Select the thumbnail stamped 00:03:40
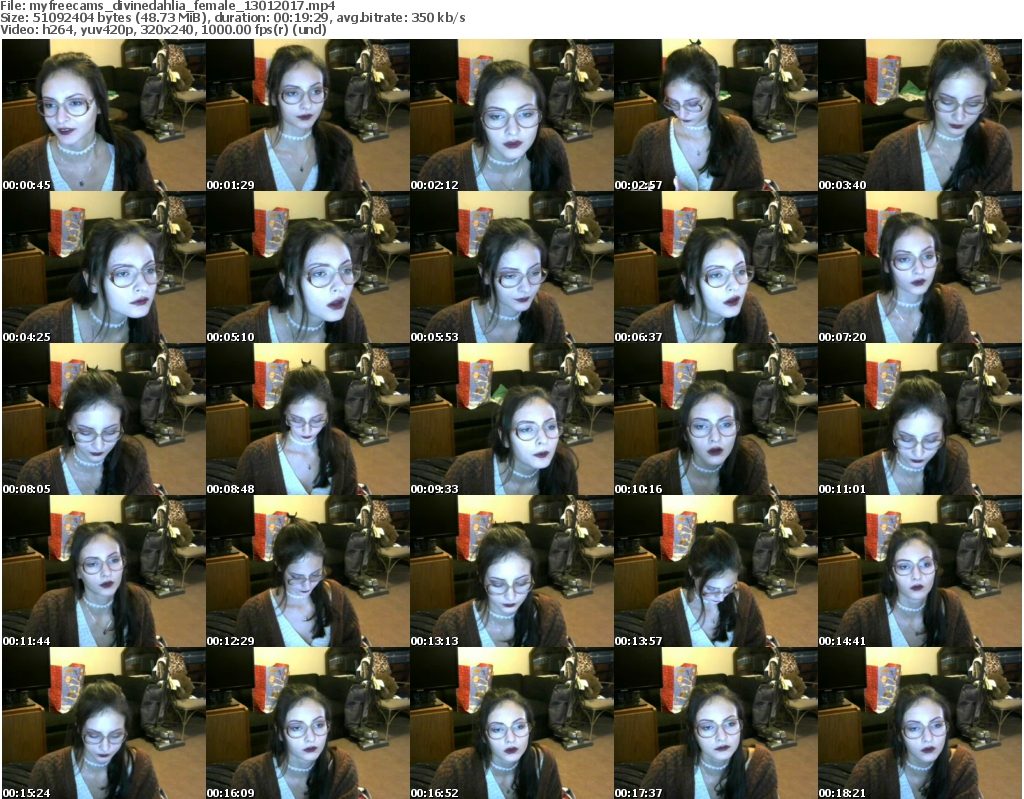 coord(920,115)
